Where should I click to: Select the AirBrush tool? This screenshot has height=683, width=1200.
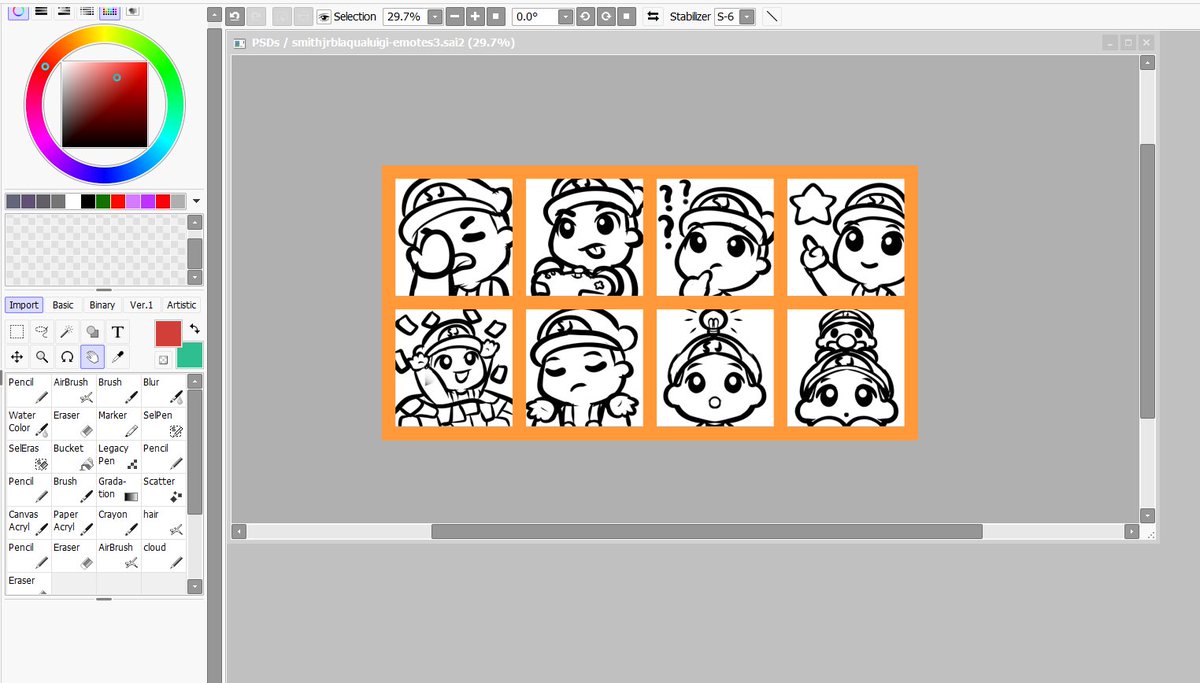tap(70, 390)
